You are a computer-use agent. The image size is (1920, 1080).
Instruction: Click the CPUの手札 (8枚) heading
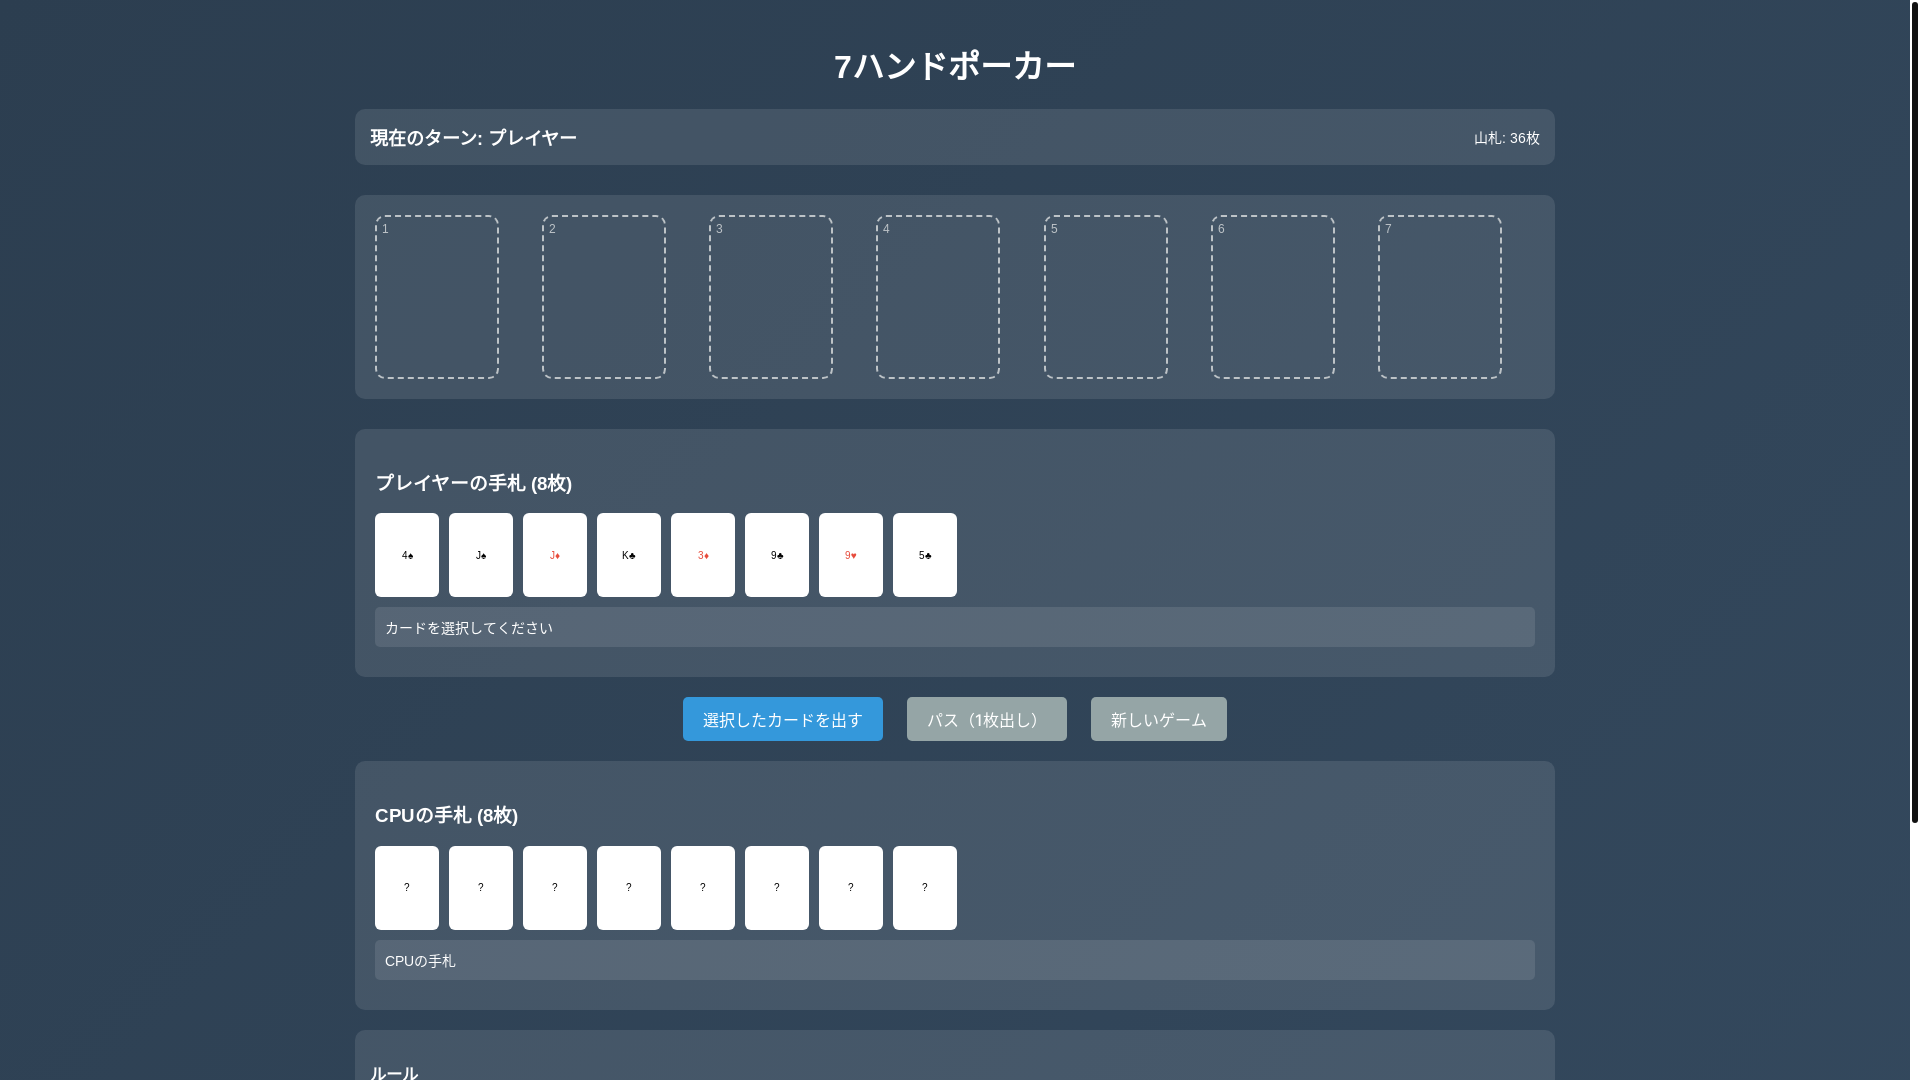[x=446, y=816]
